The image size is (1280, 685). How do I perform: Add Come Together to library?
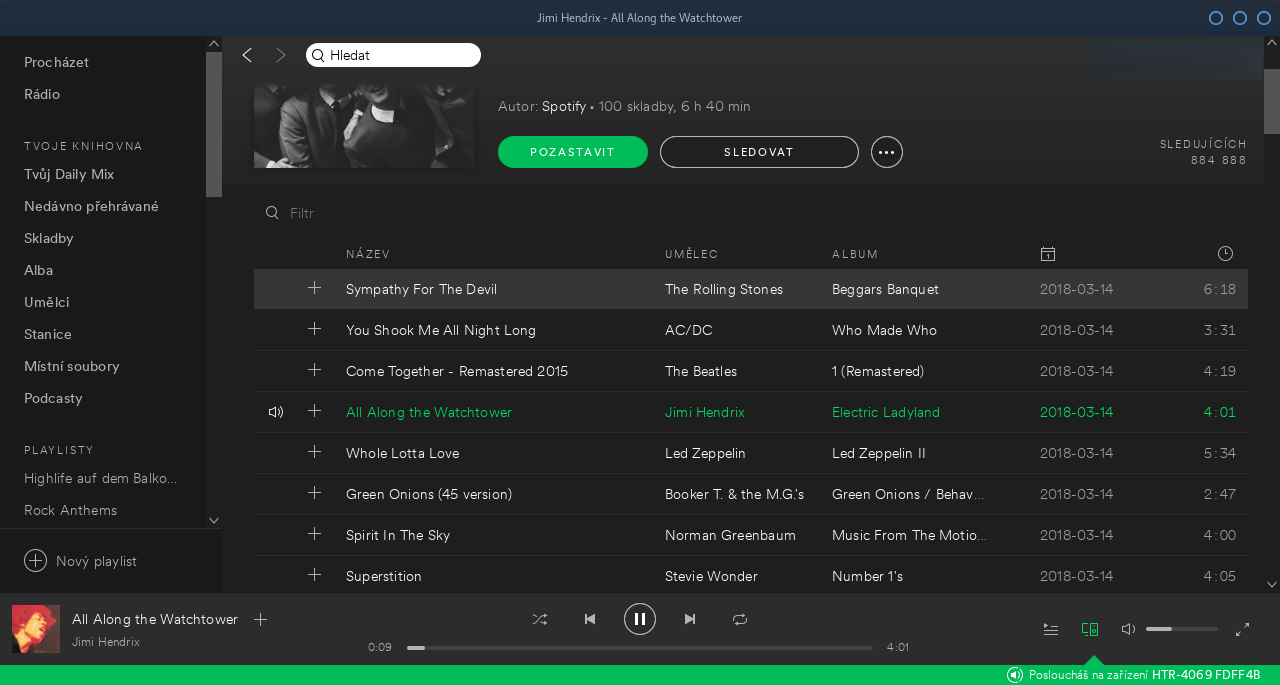315,370
